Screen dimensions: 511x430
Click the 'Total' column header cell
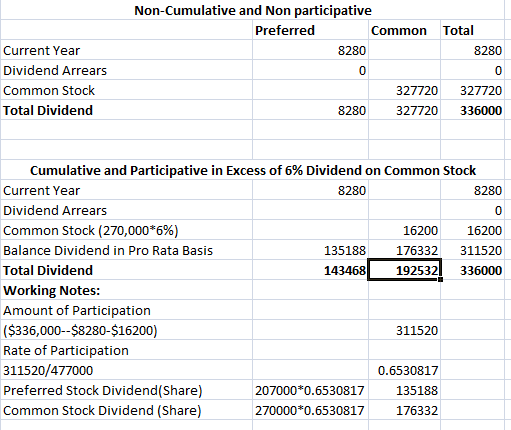click(472, 30)
